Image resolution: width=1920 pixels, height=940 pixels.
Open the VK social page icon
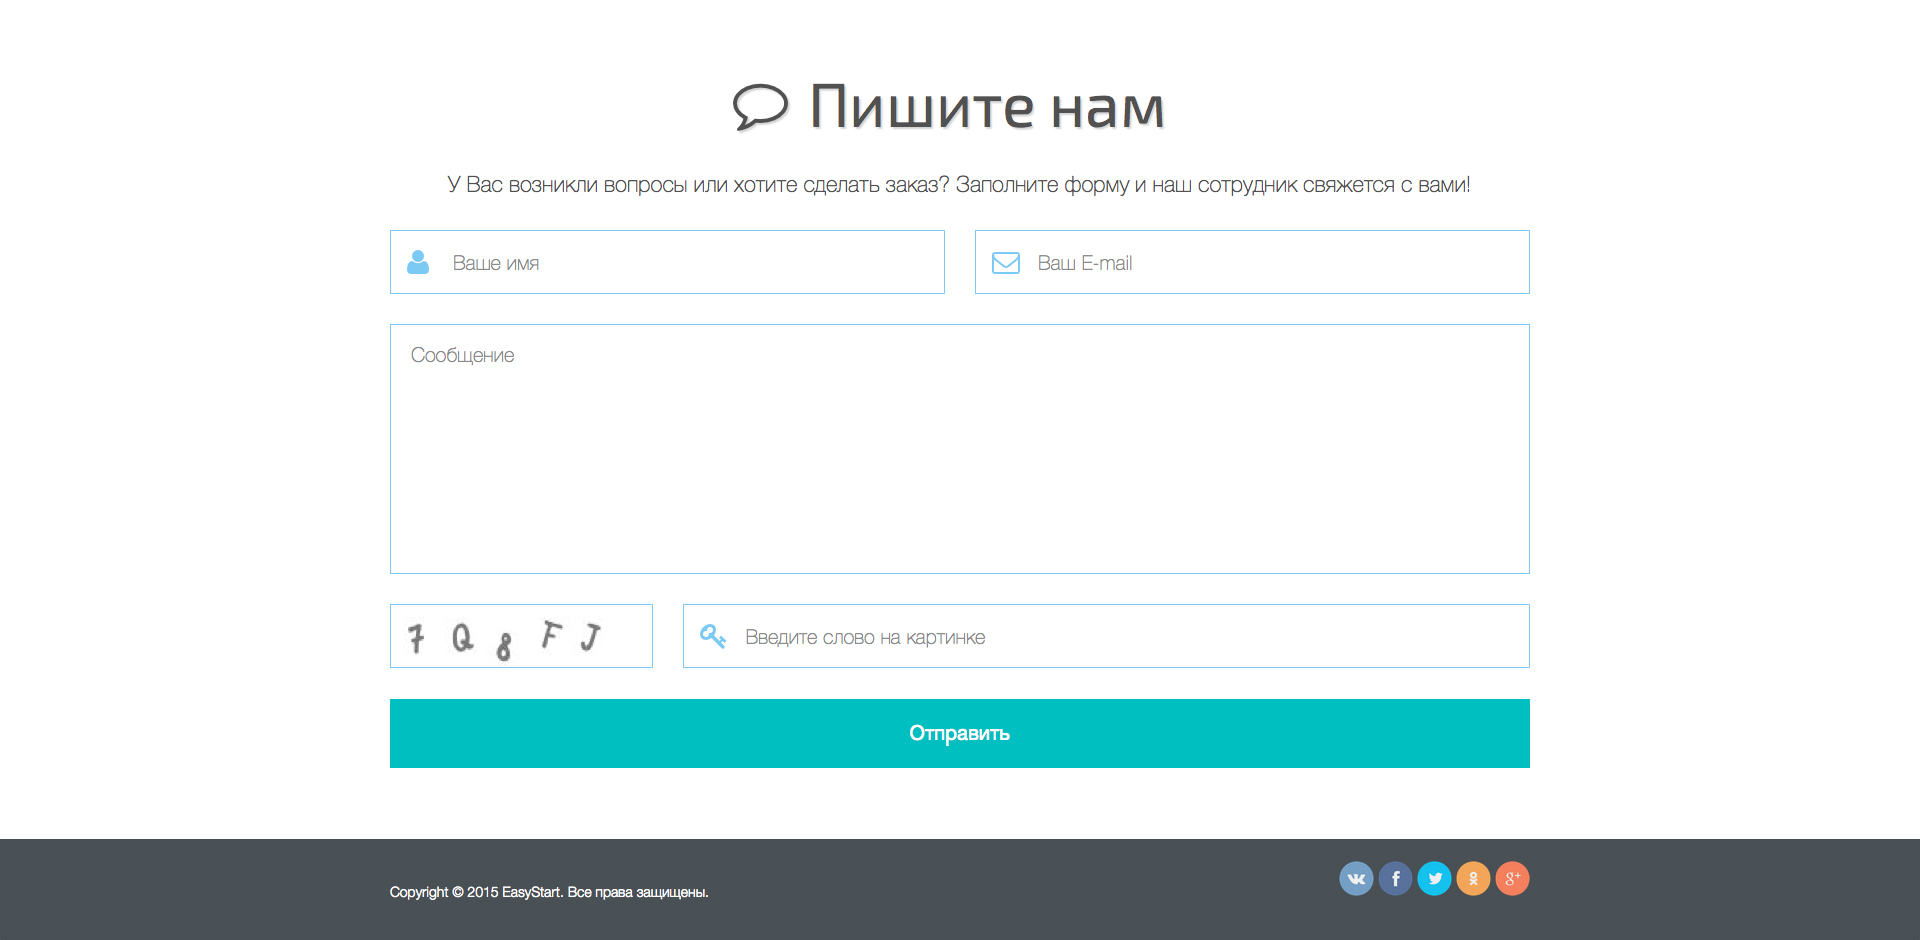coord(1356,879)
